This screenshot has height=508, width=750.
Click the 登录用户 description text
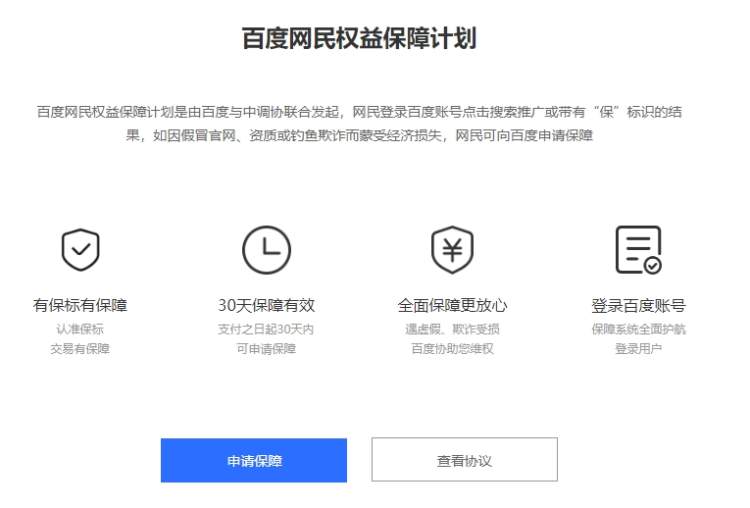pos(639,349)
